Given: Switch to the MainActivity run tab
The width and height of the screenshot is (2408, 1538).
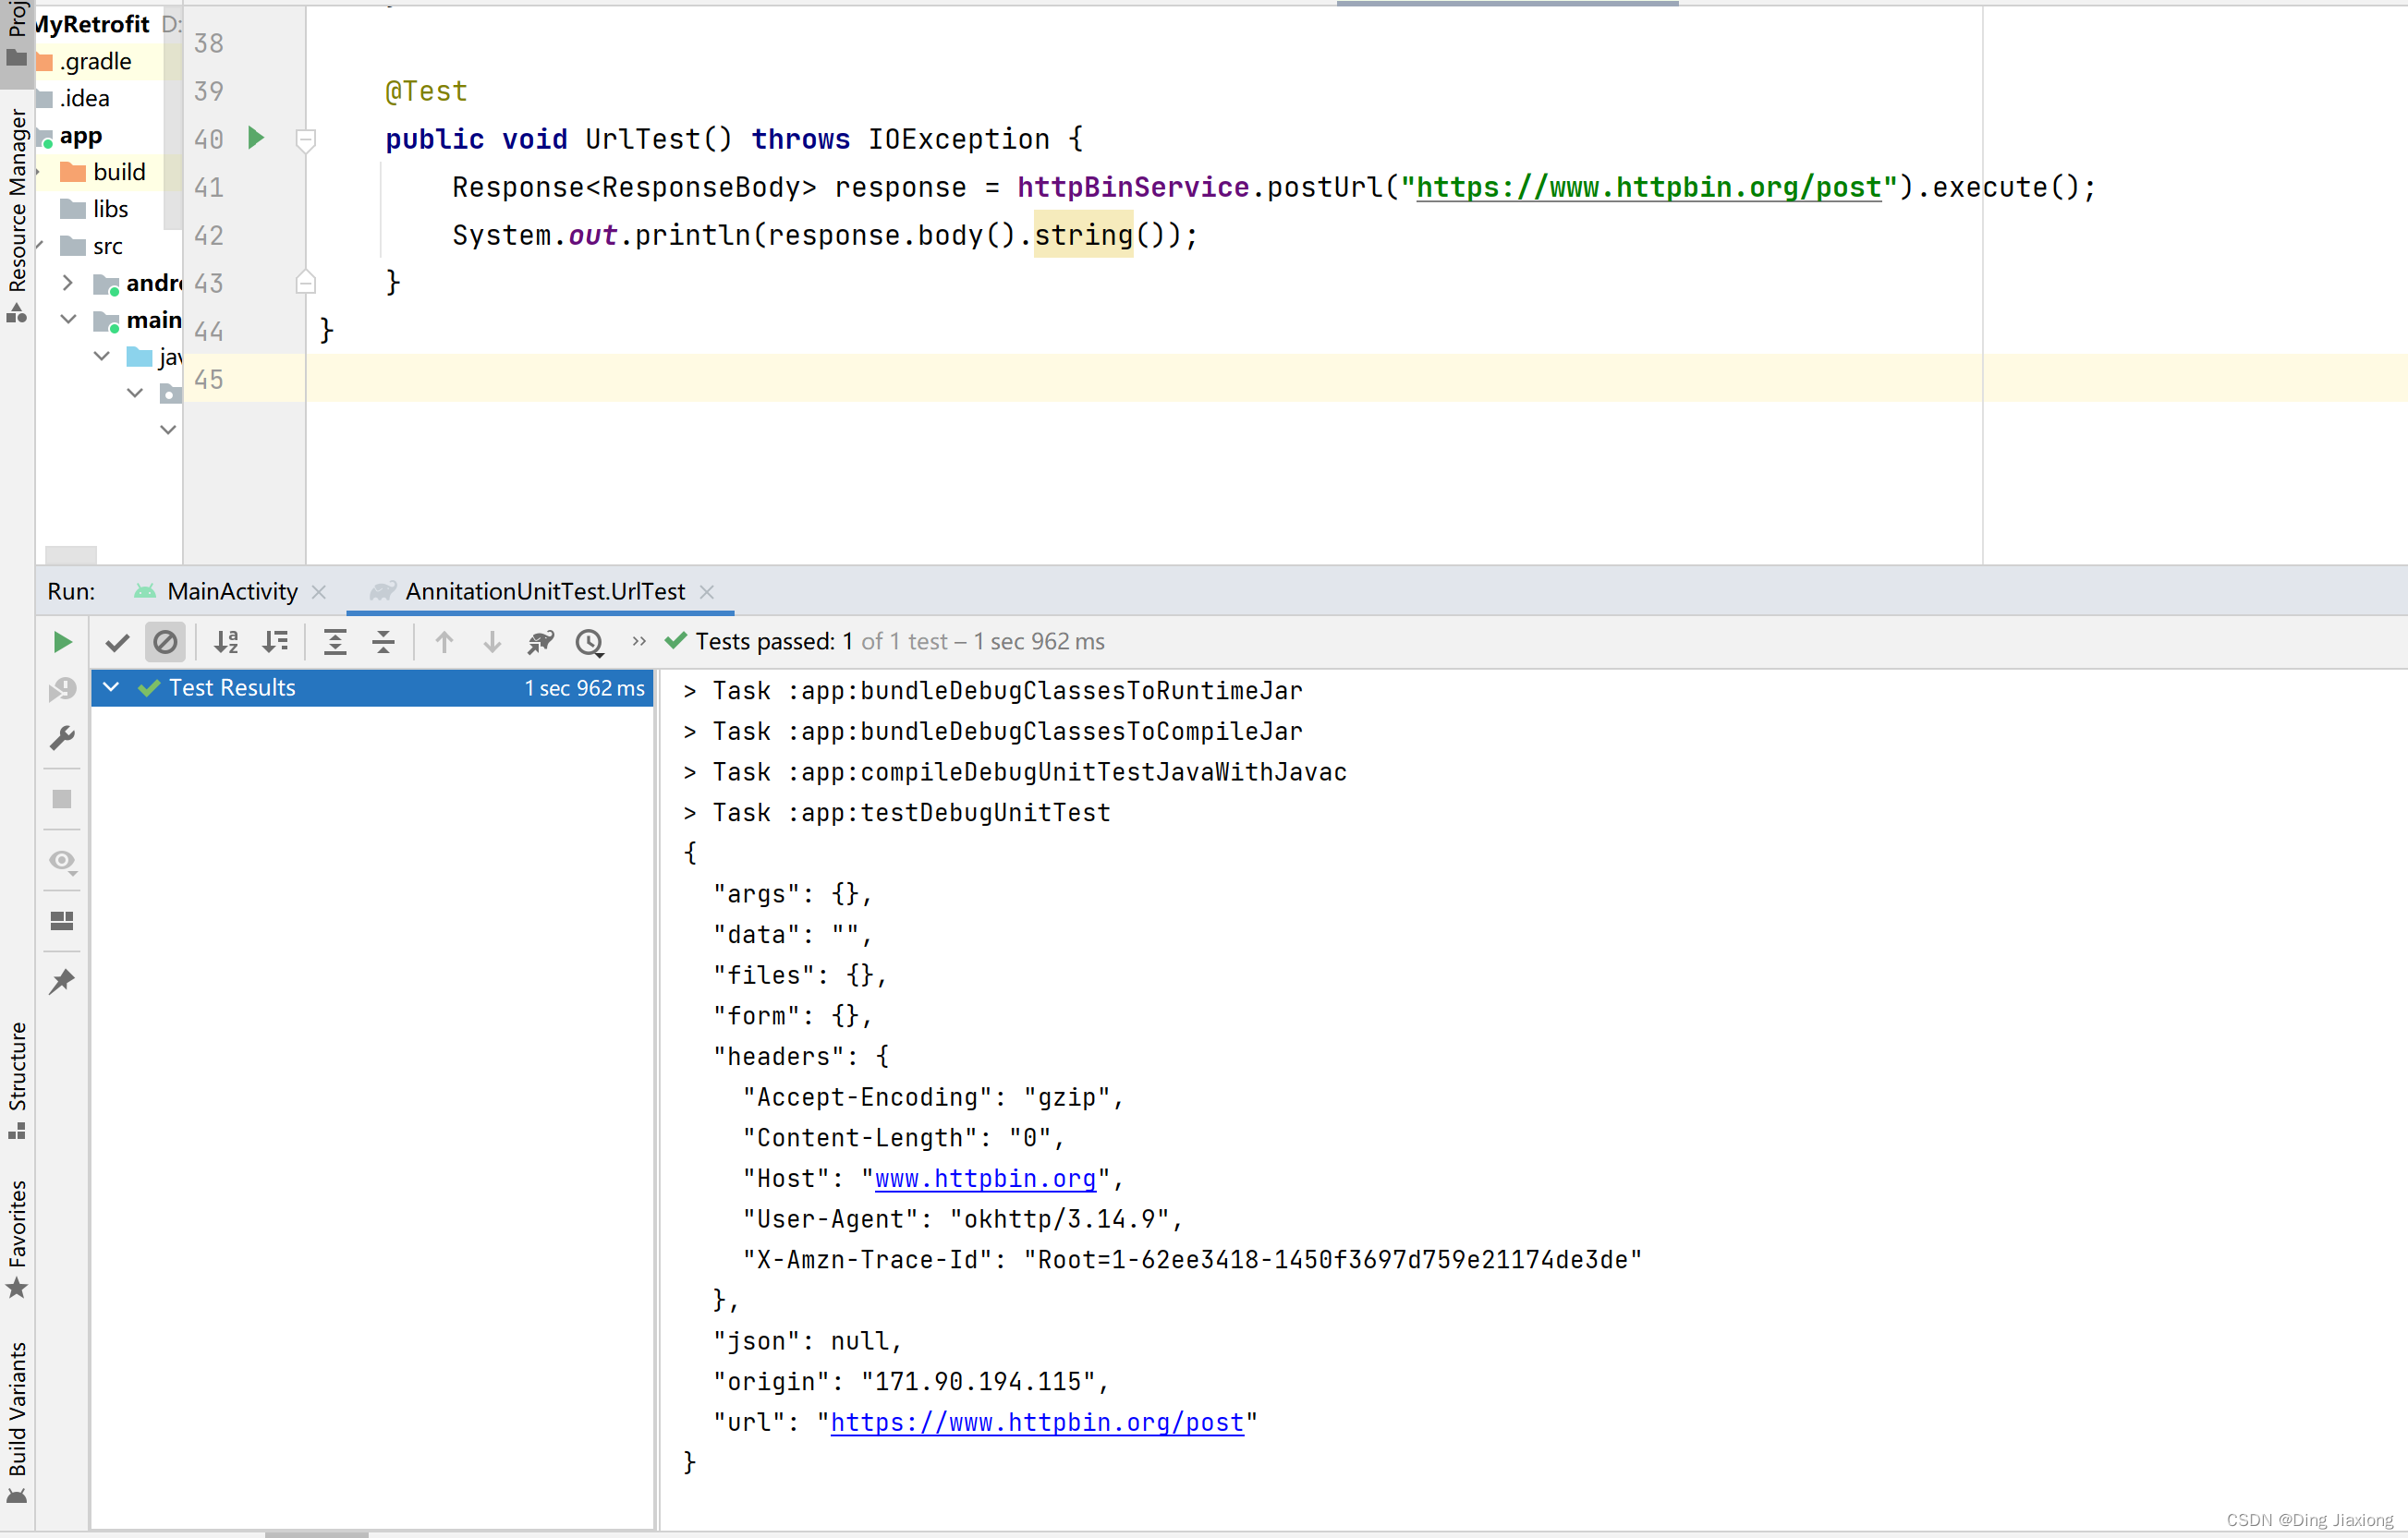Looking at the screenshot, I should [232, 591].
